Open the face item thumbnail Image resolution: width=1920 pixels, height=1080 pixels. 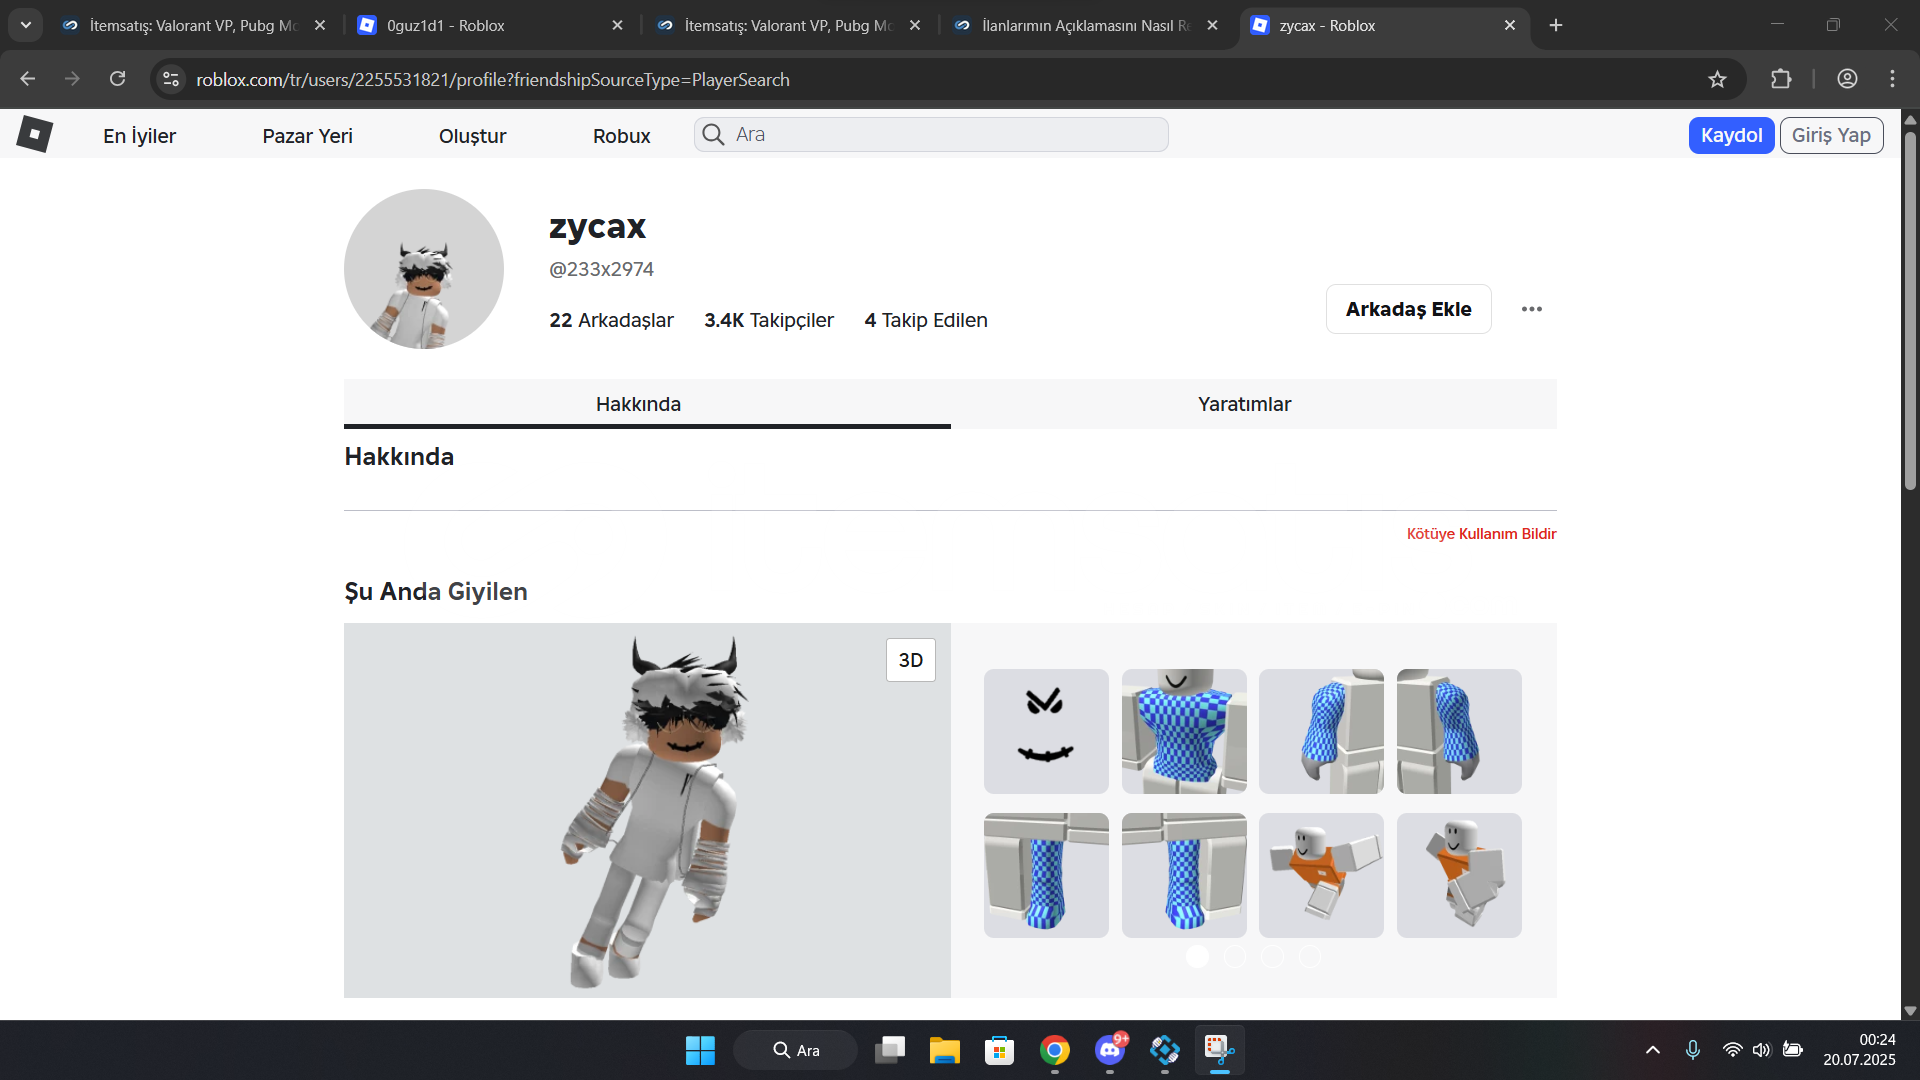(1046, 731)
